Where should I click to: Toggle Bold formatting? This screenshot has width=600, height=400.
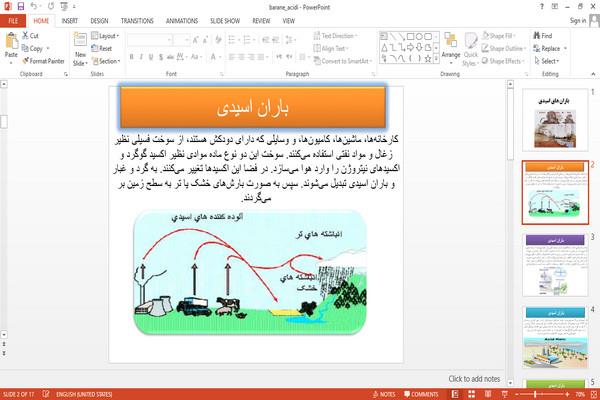coord(131,57)
